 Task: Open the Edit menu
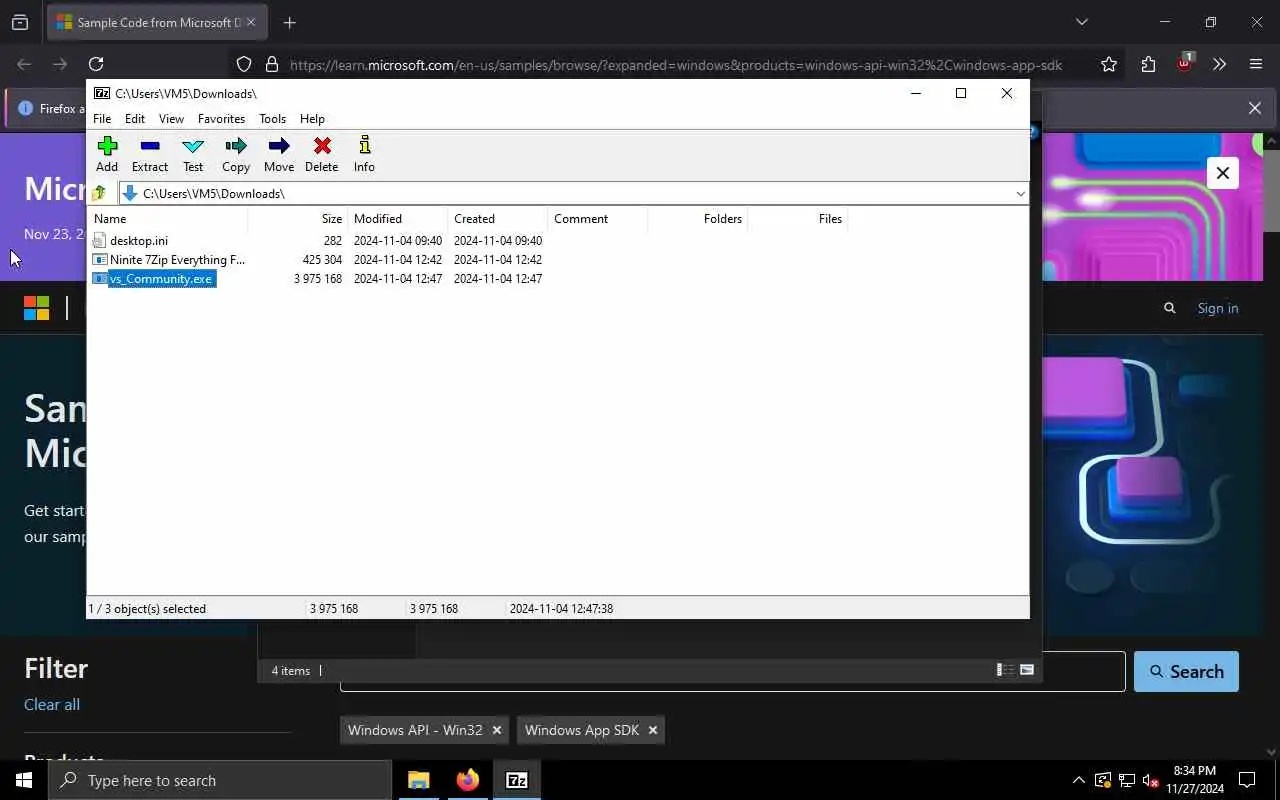[x=135, y=118]
